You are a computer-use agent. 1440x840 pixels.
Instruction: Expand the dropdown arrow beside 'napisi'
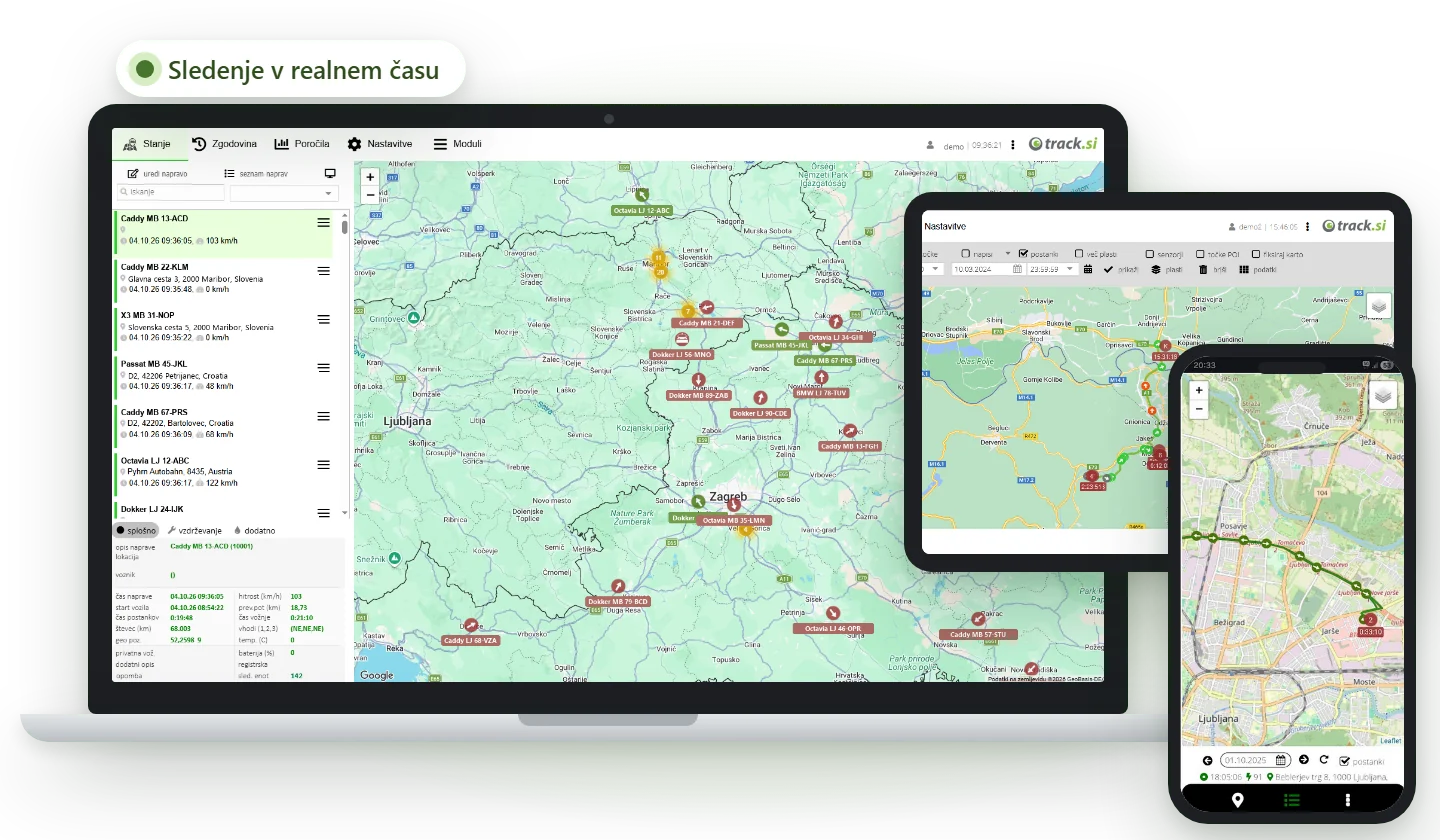[x=1008, y=254]
